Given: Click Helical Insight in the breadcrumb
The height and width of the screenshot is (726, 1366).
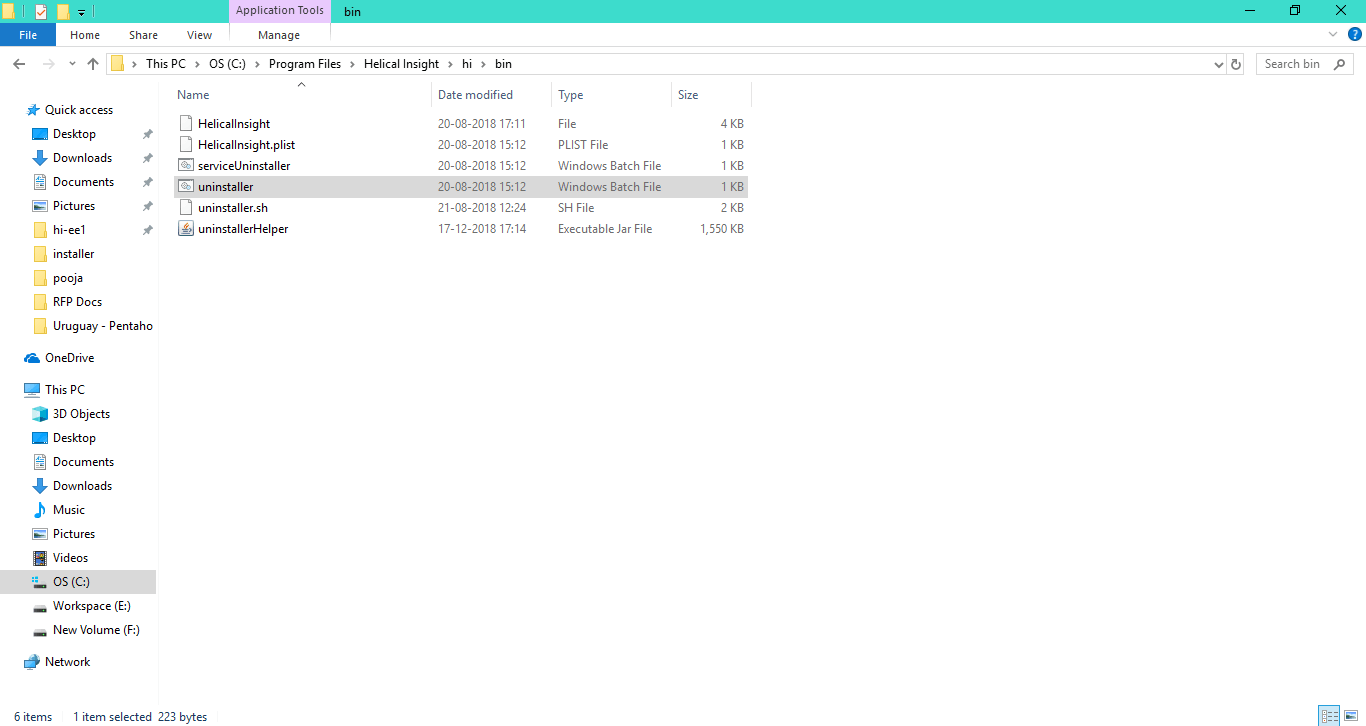Looking at the screenshot, I should pyautogui.click(x=401, y=64).
